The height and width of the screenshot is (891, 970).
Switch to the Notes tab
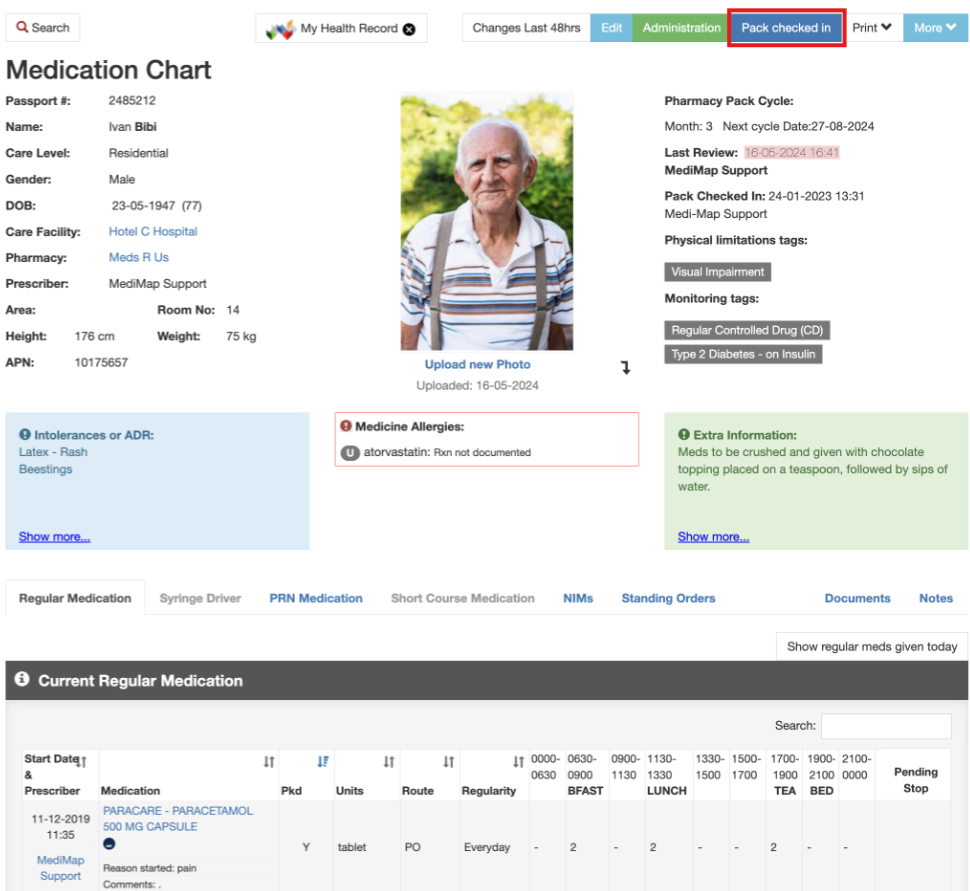tap(935, 597)
